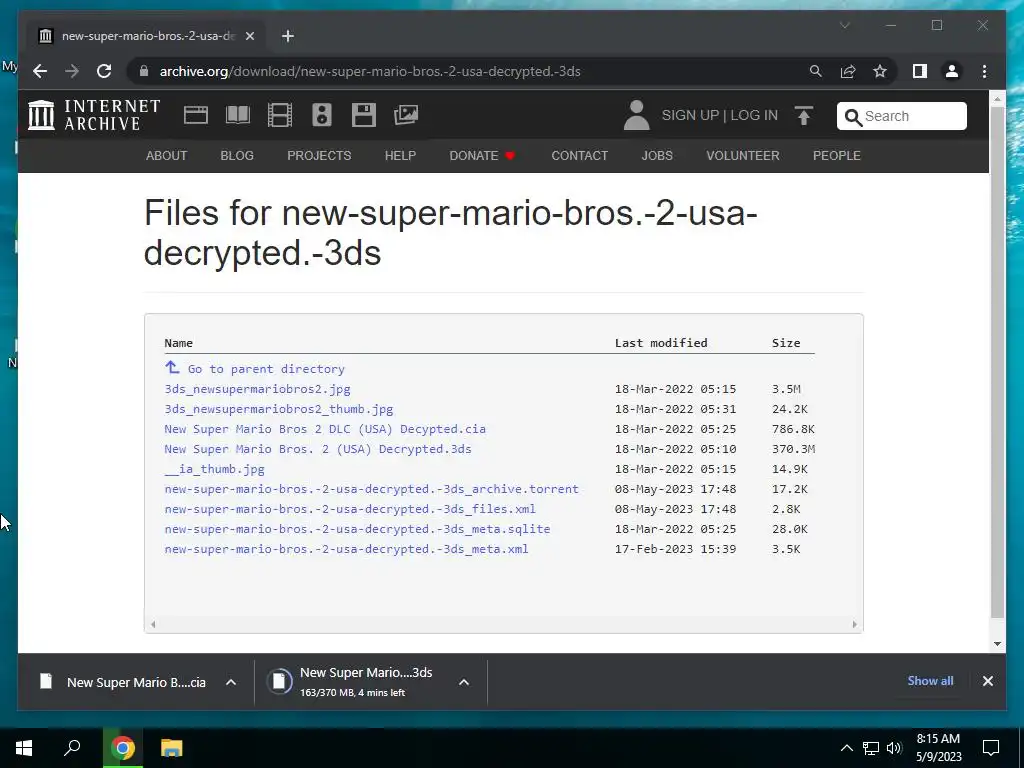Open the Audio speaker section icon

point(322,115)
